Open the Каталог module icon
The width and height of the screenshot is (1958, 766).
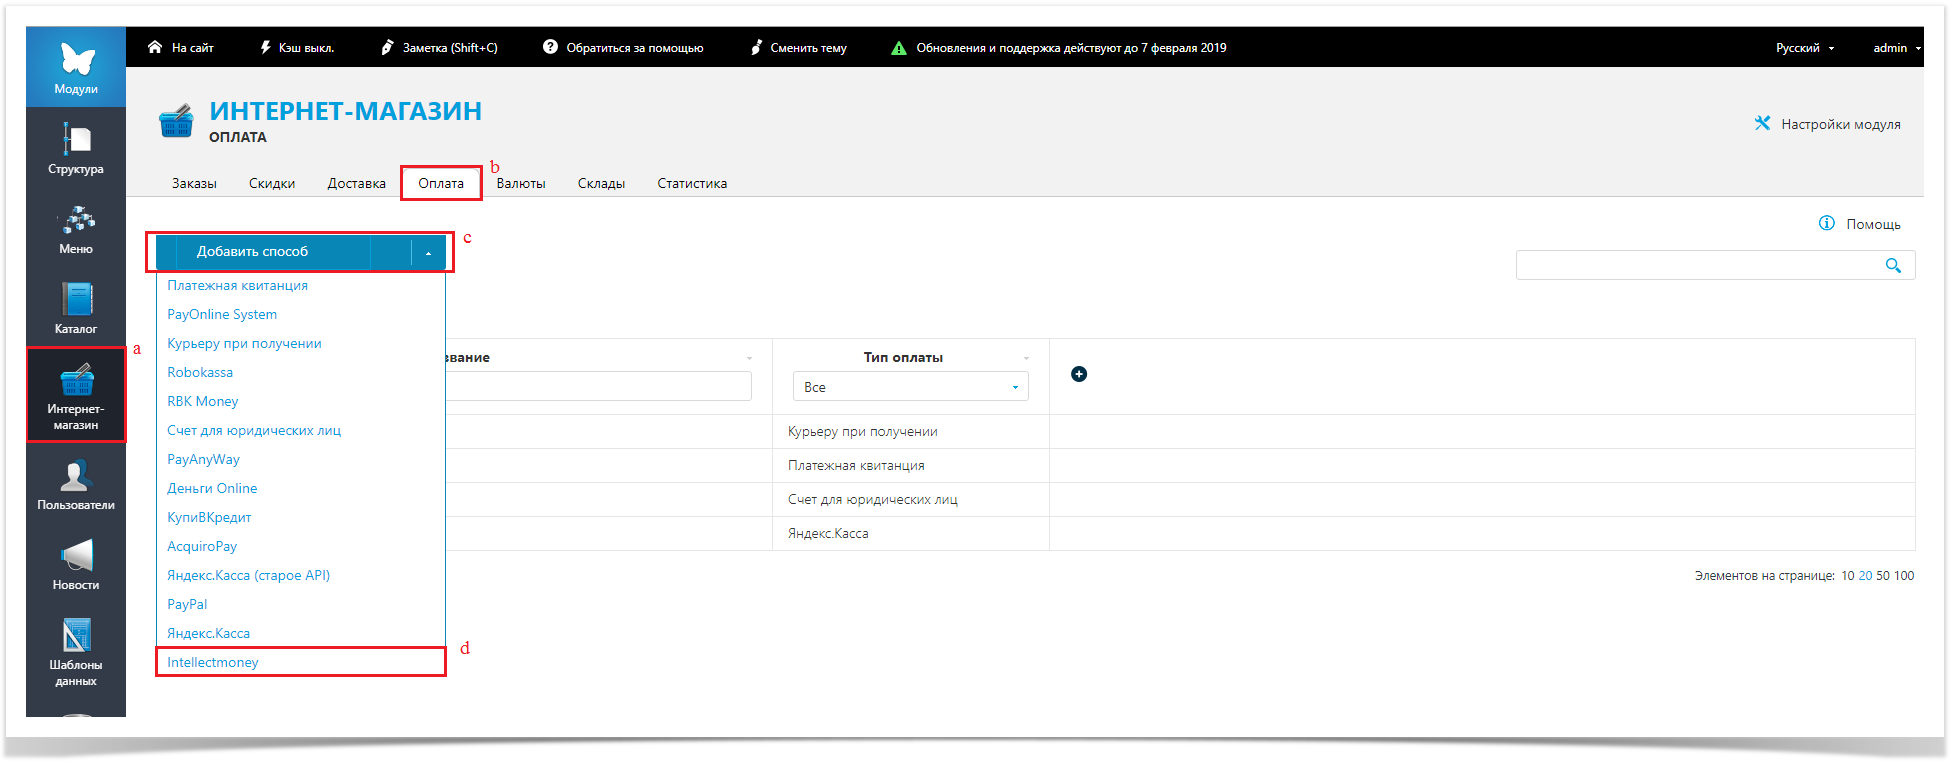[x=76, y=301]
